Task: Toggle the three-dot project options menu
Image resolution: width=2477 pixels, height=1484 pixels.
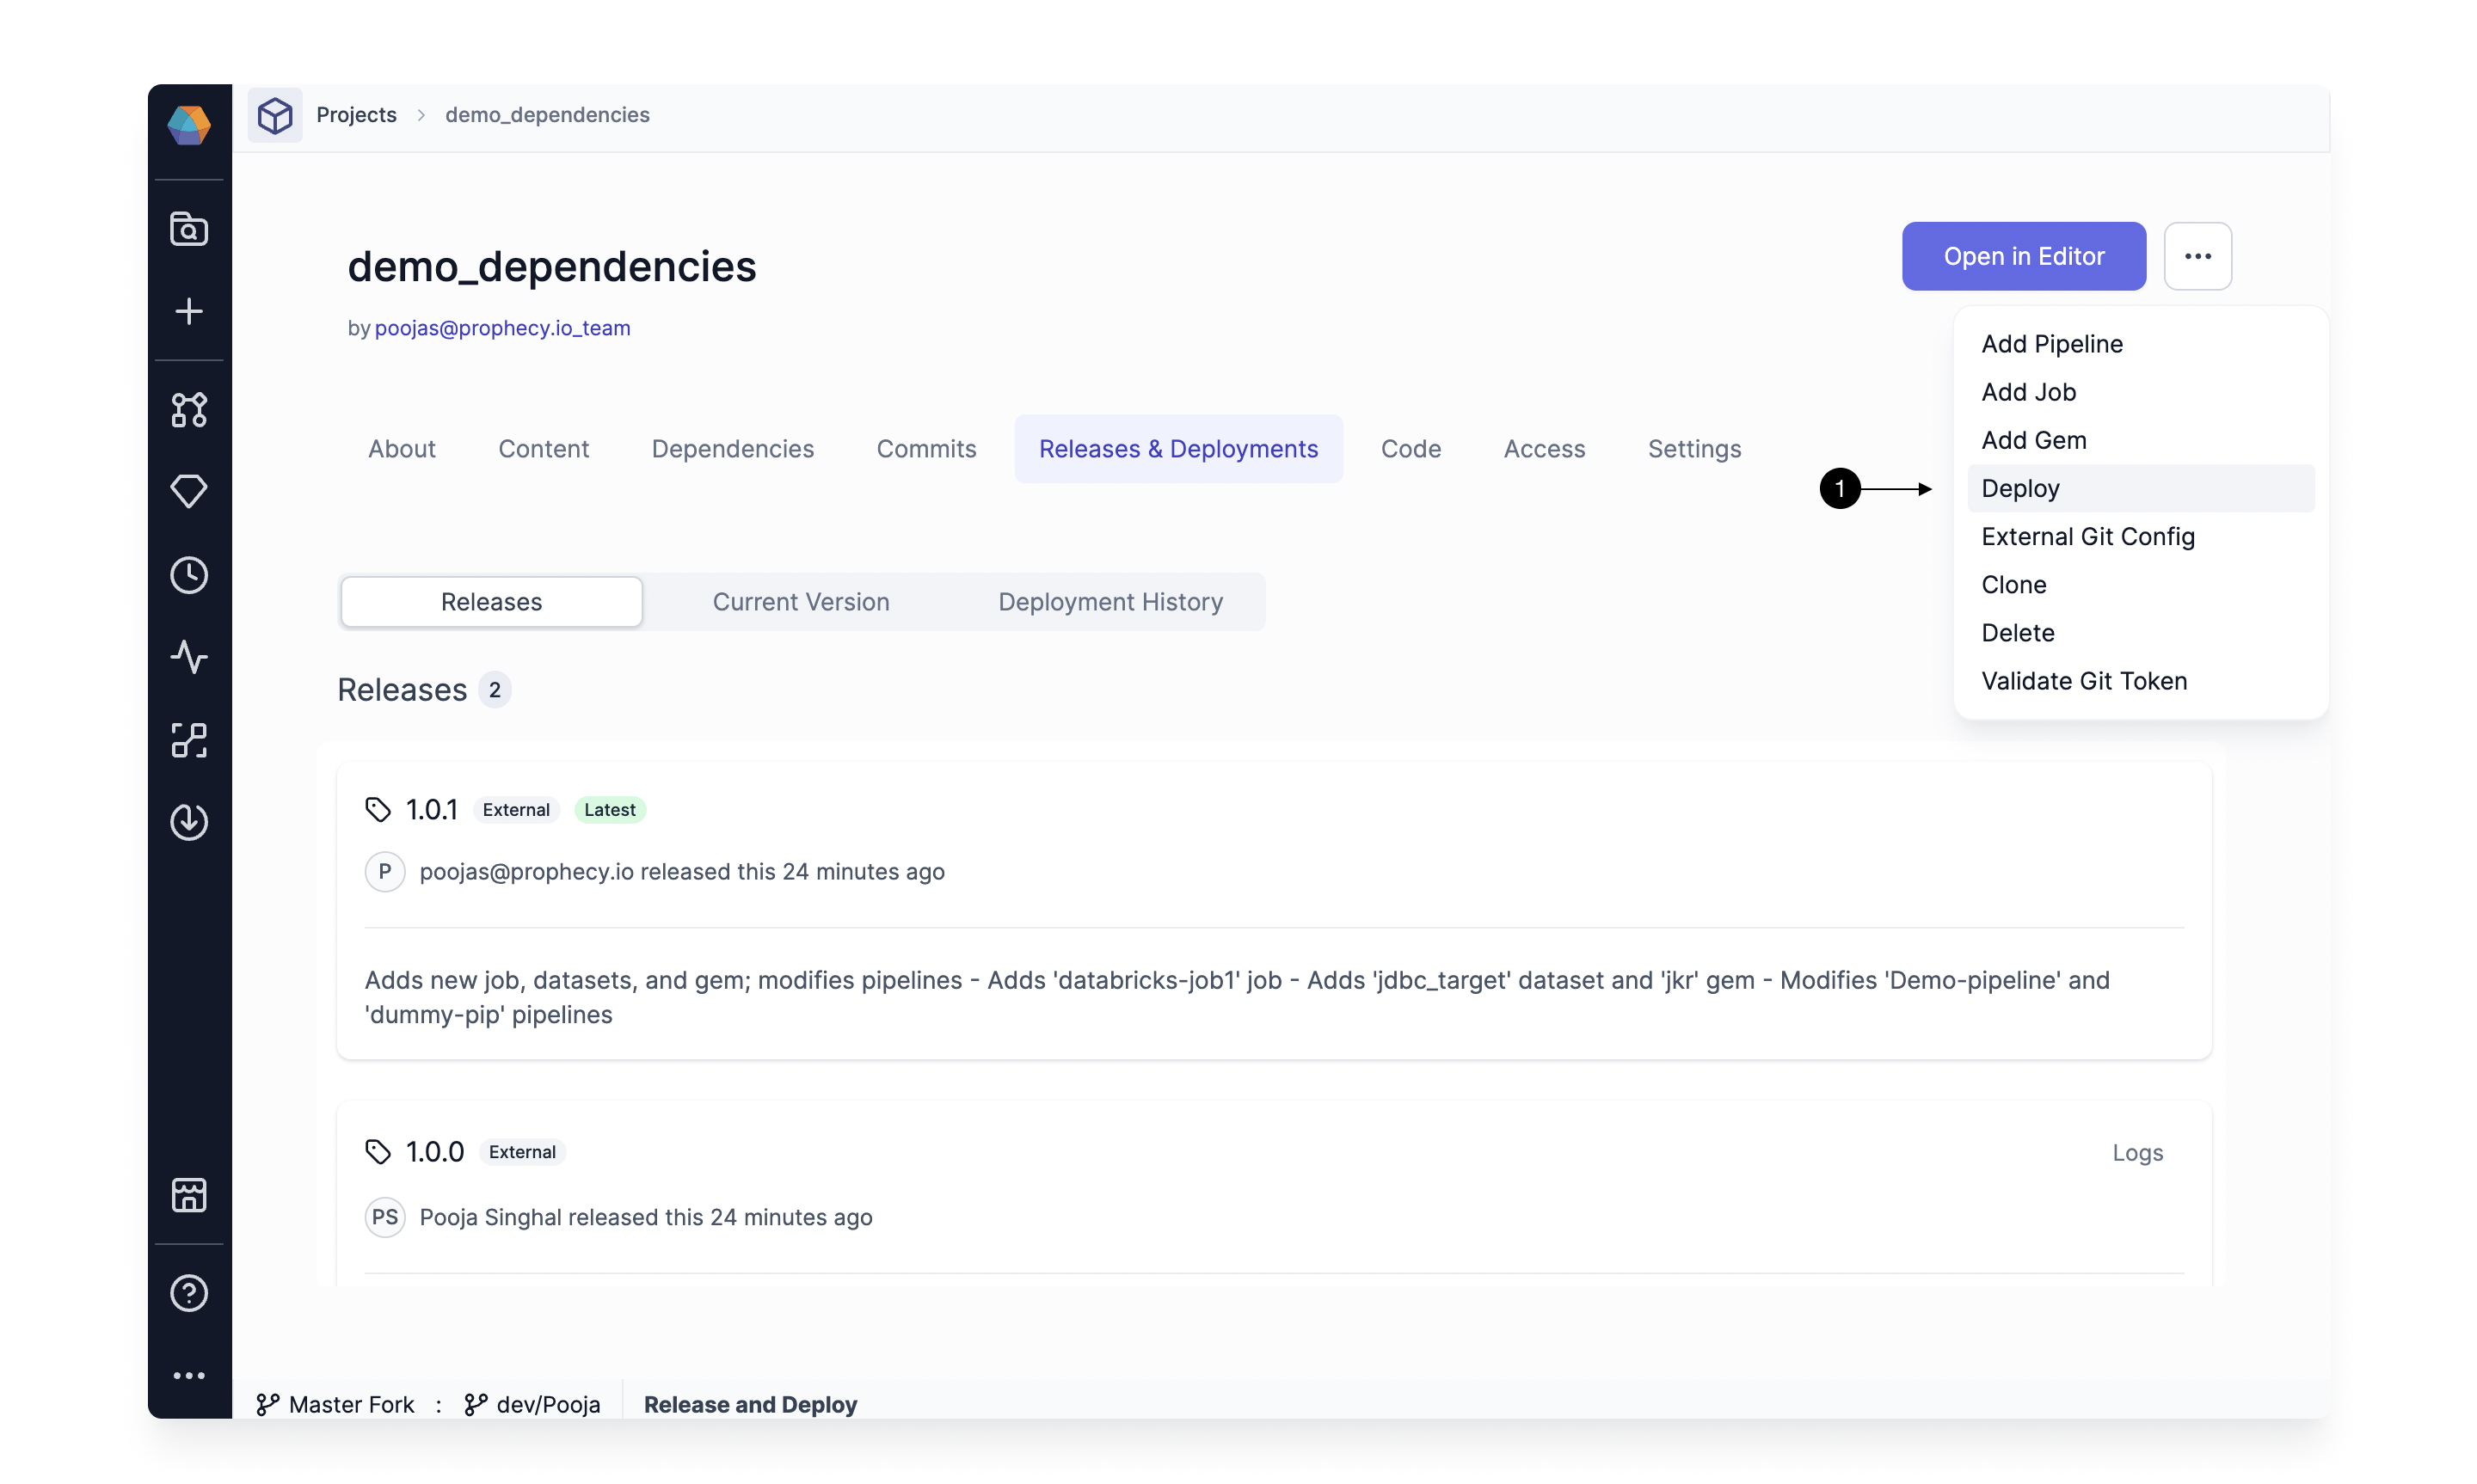Action: tap(2197, 256)
